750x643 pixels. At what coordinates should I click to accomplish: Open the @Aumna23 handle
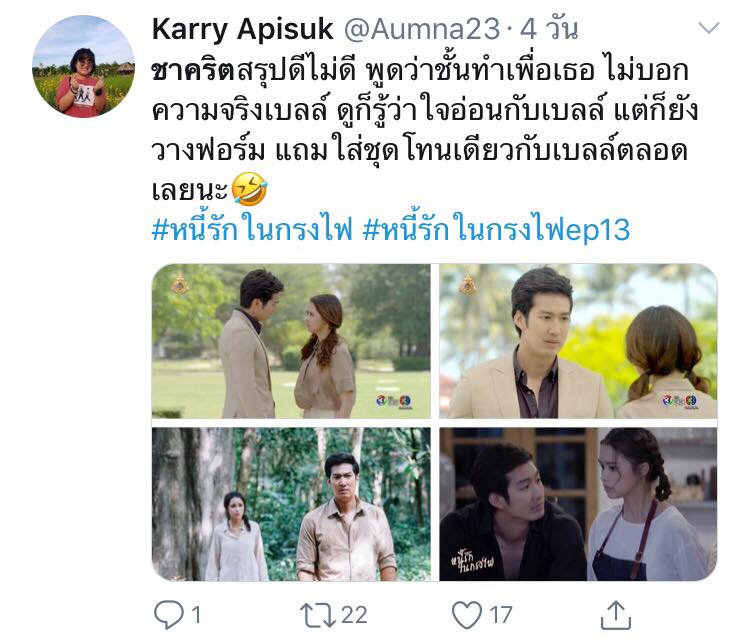[422, 30]
